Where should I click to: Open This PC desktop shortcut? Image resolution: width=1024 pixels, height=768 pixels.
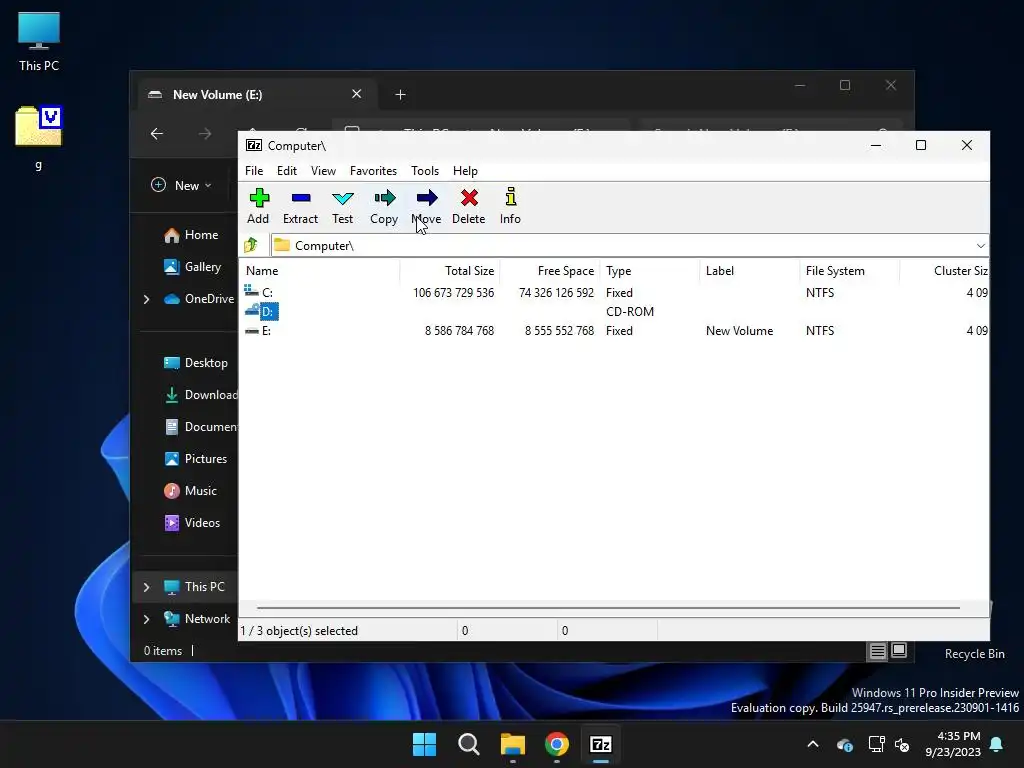click(39, 42)
